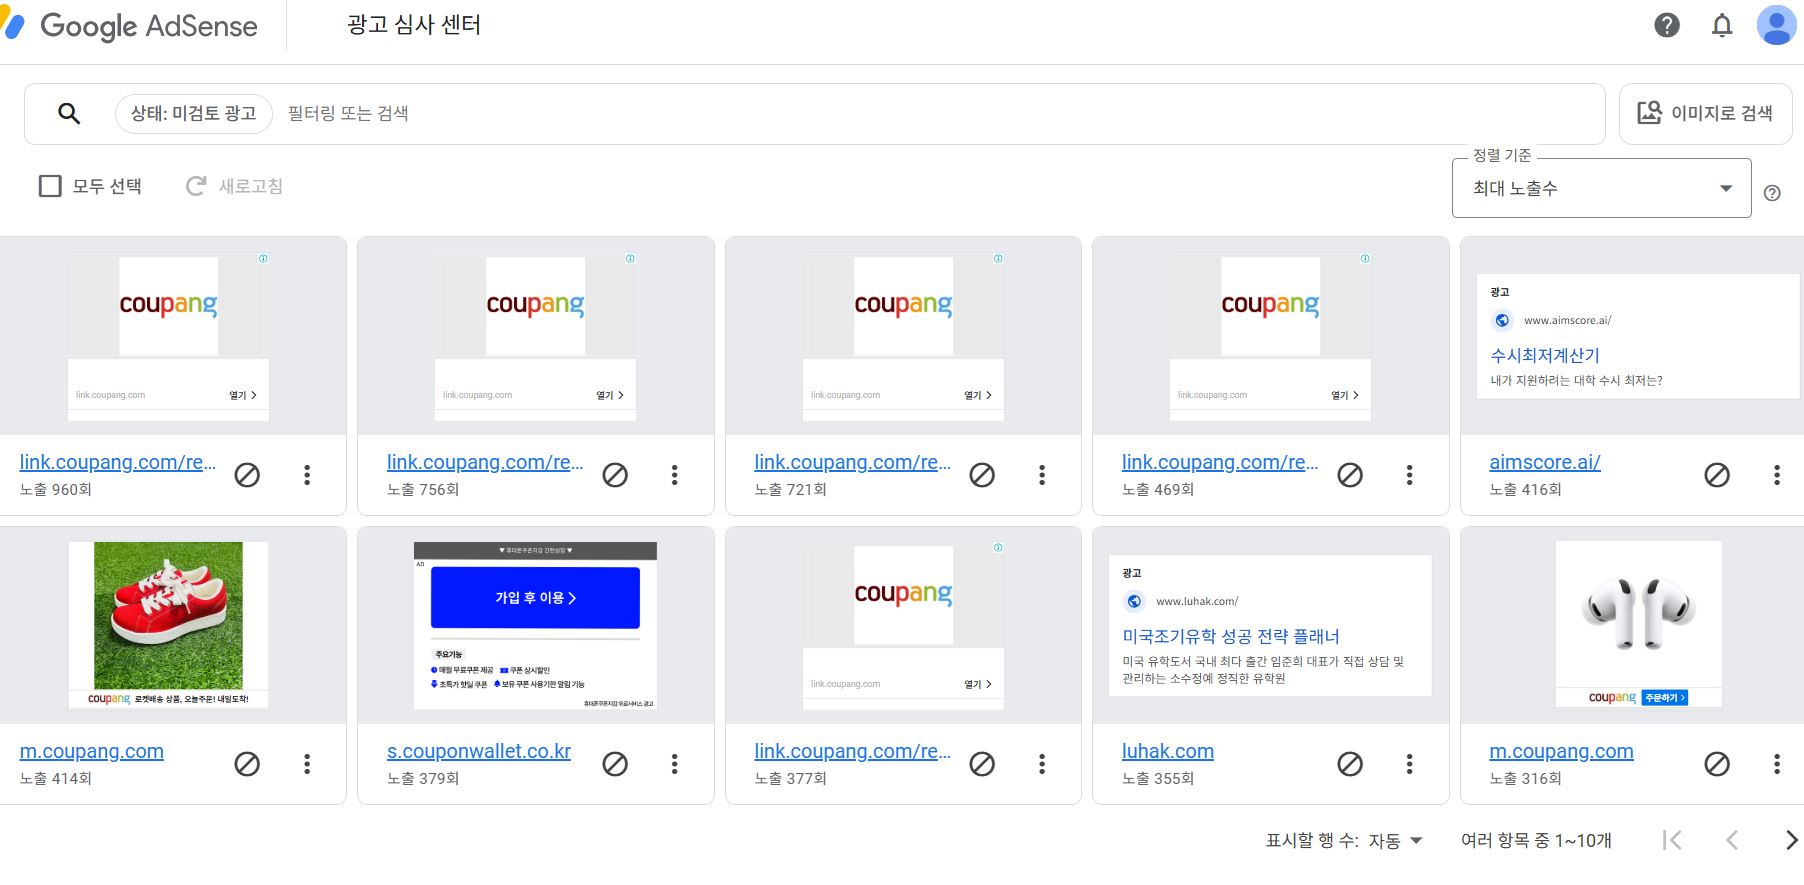Block the aimscore.ai ad

point(1717,475)
